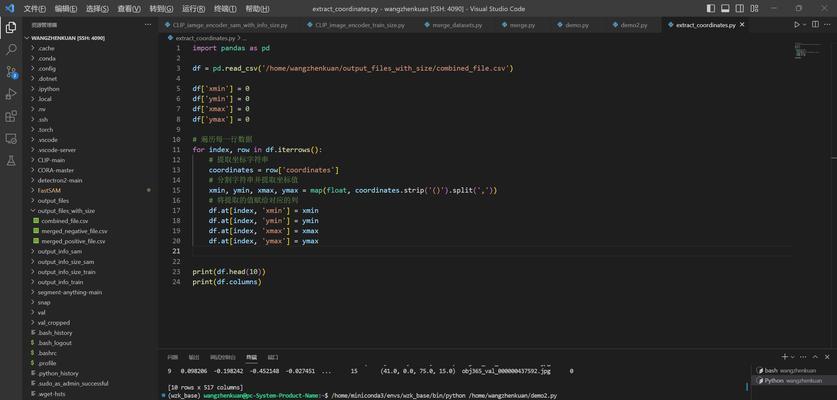Open merged_positive_file.csv in explorer
This screenshot has height=400, width=837.
pos(73,241)
